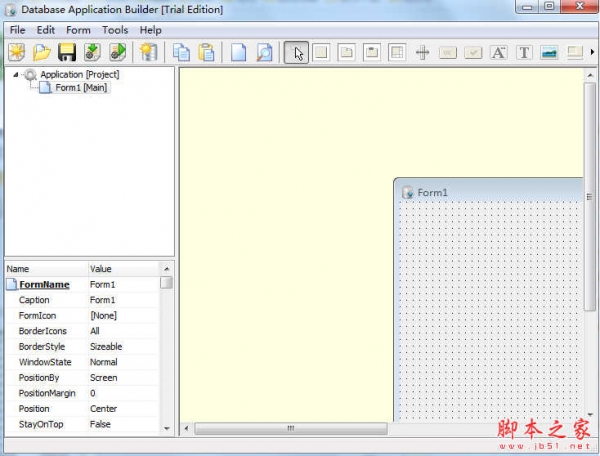Select the checkmark button component tool
The image size is (600, 456).
[x=473, y=52]
